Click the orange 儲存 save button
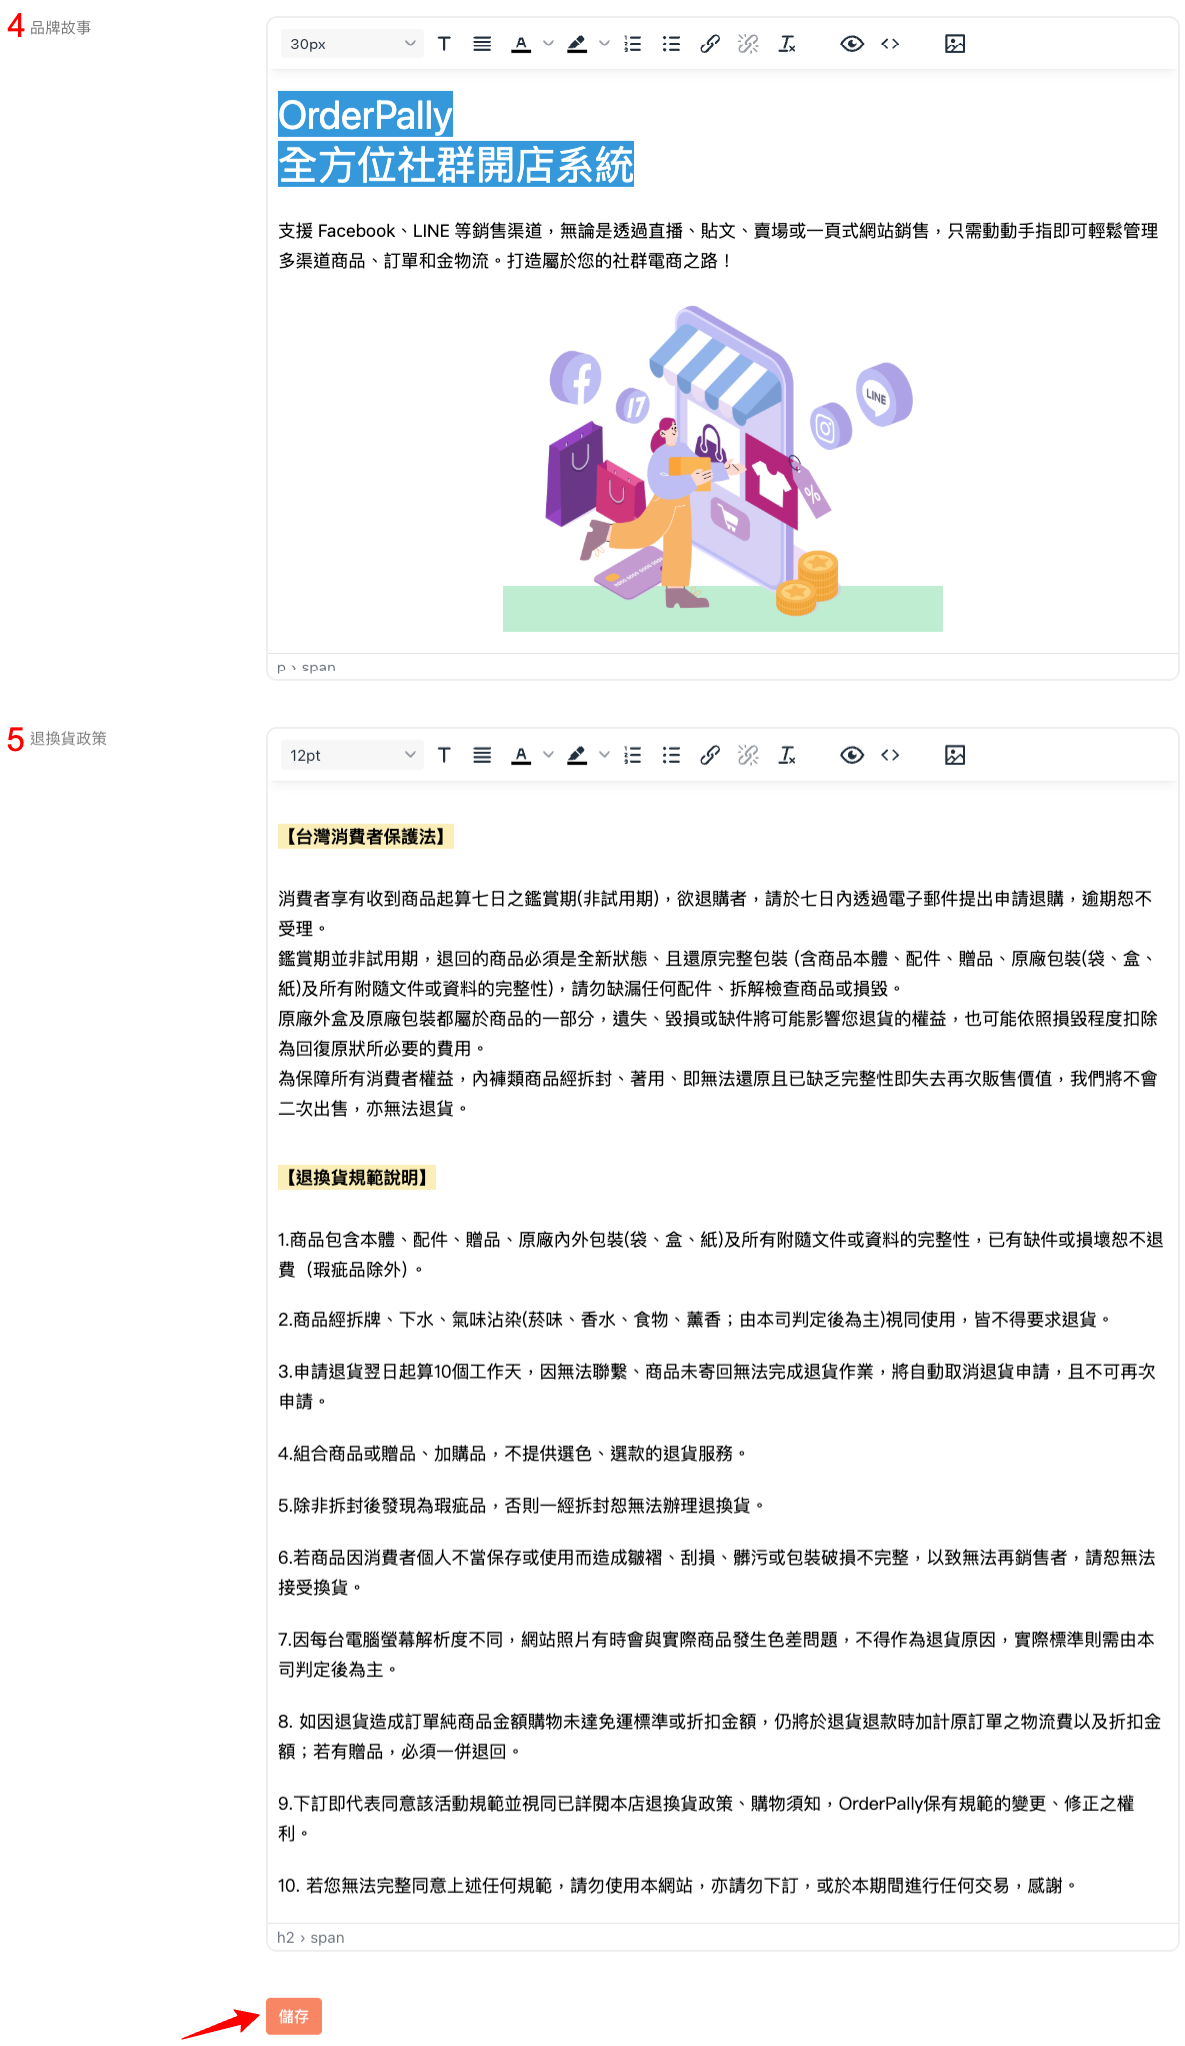This screenshot has height=2046, width=1185. point(294,2016)
